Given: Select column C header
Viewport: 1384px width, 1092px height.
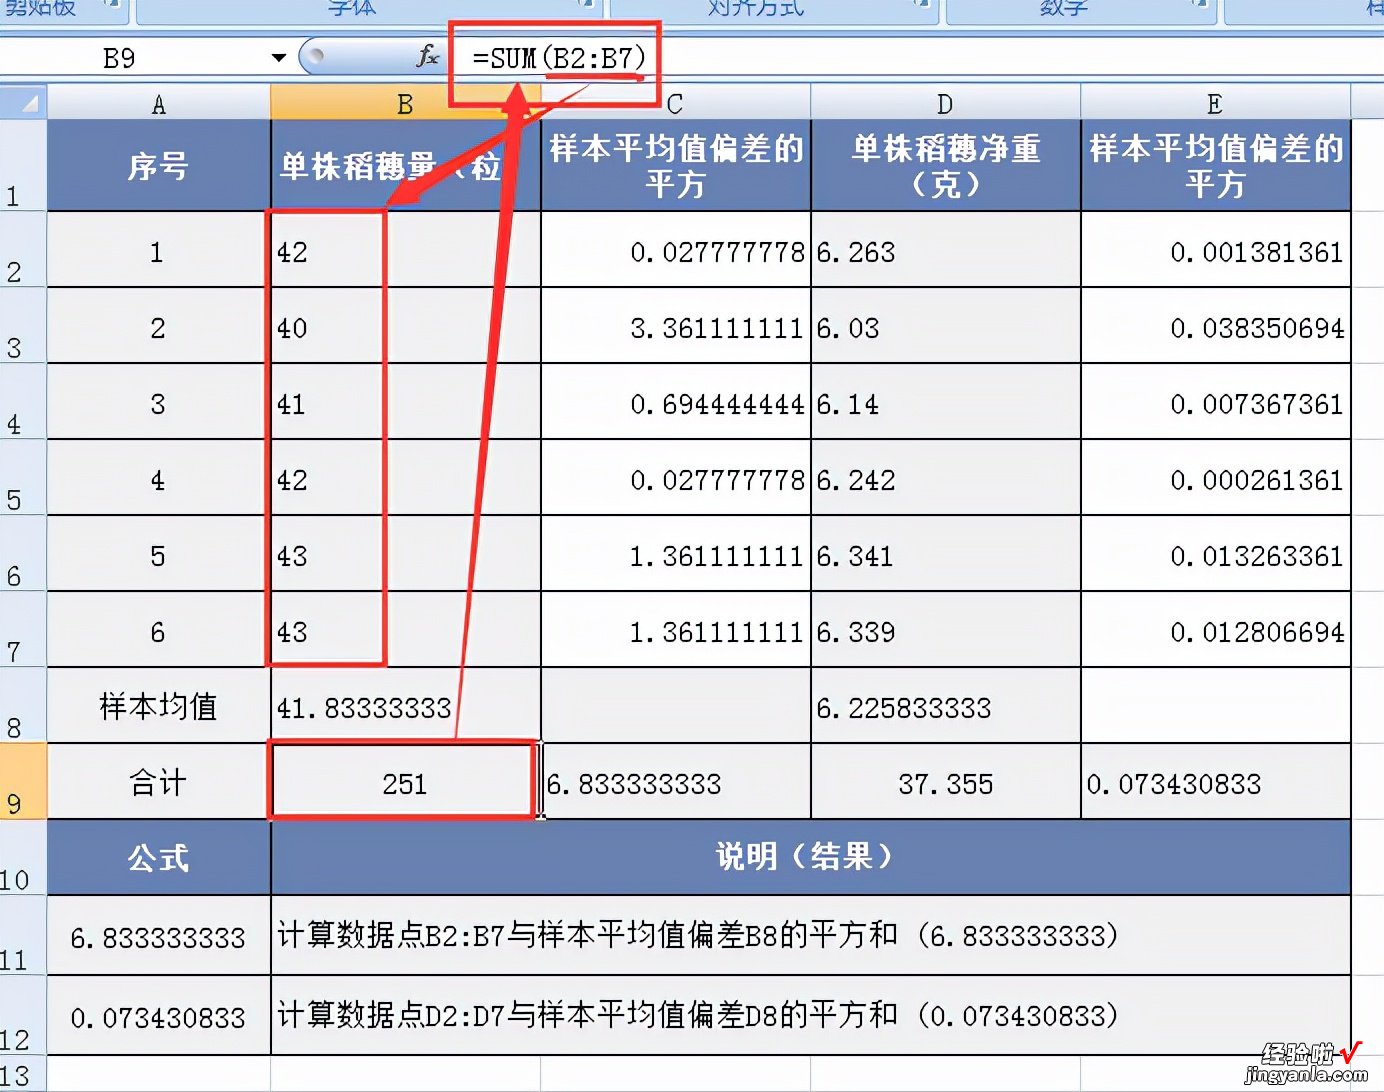Looking at the screenshot, I should pyautogui.click(x=675, y=103).
